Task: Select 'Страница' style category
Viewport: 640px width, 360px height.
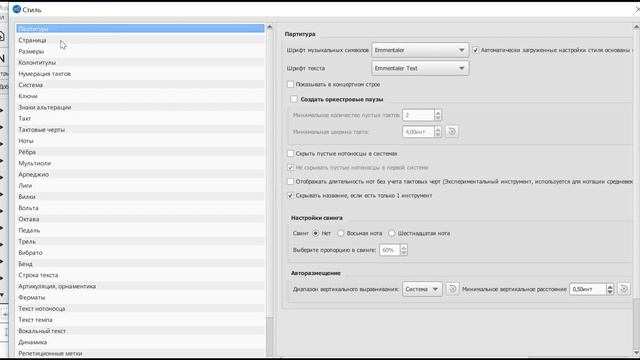Action: tap(140, 40)
